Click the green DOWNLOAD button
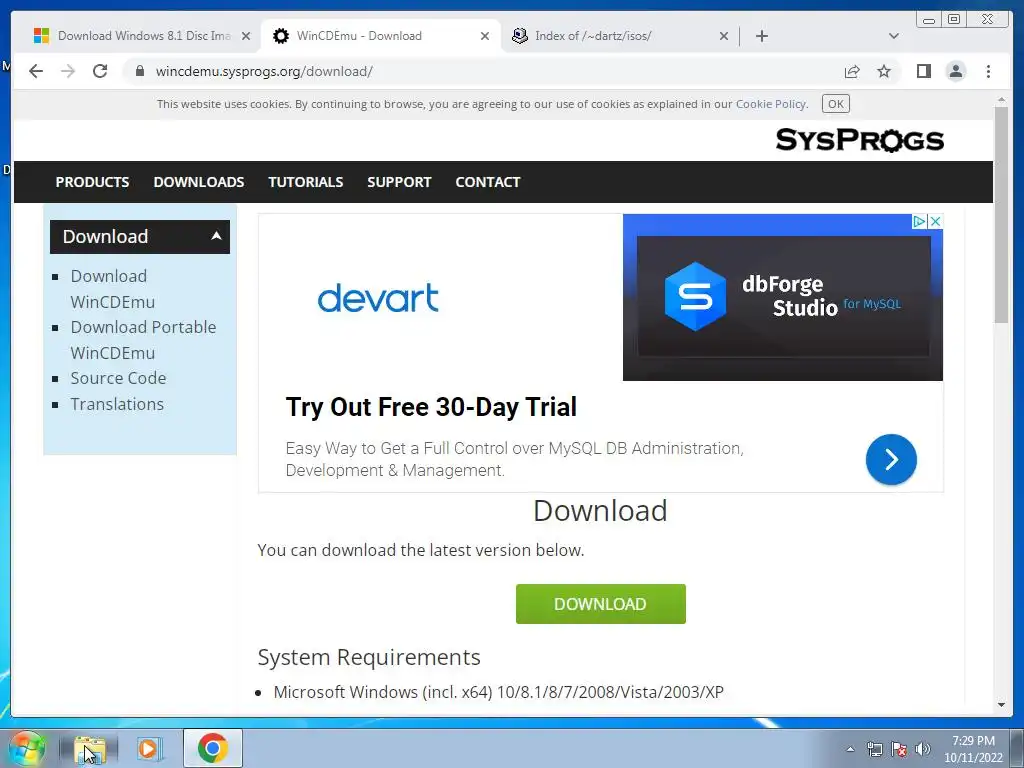Screen dimensions: 1024x768 point(601,604)
